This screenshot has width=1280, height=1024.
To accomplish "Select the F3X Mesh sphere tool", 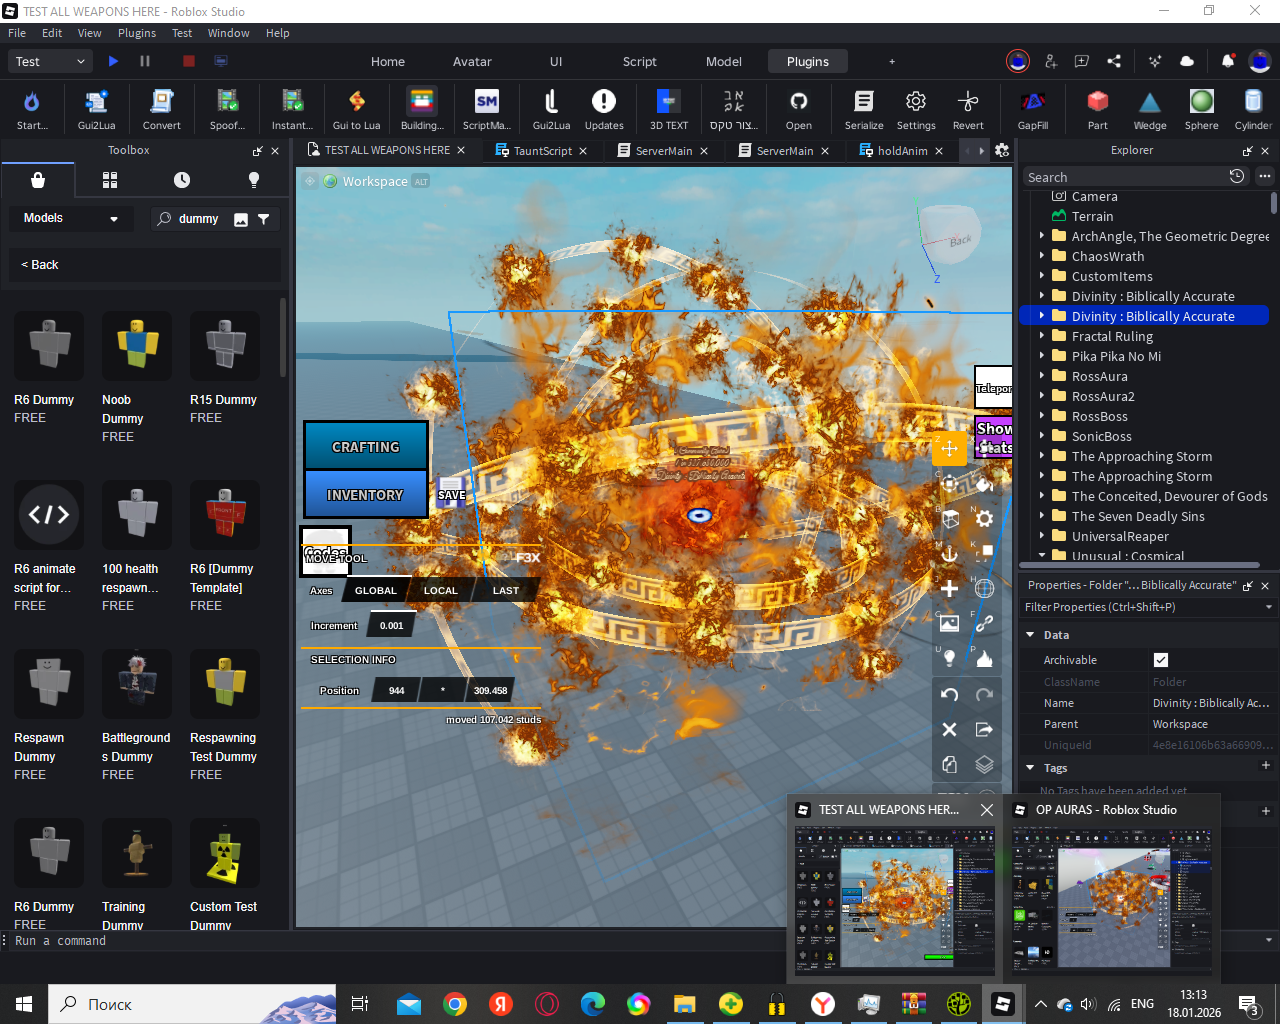I will point(984,588).
